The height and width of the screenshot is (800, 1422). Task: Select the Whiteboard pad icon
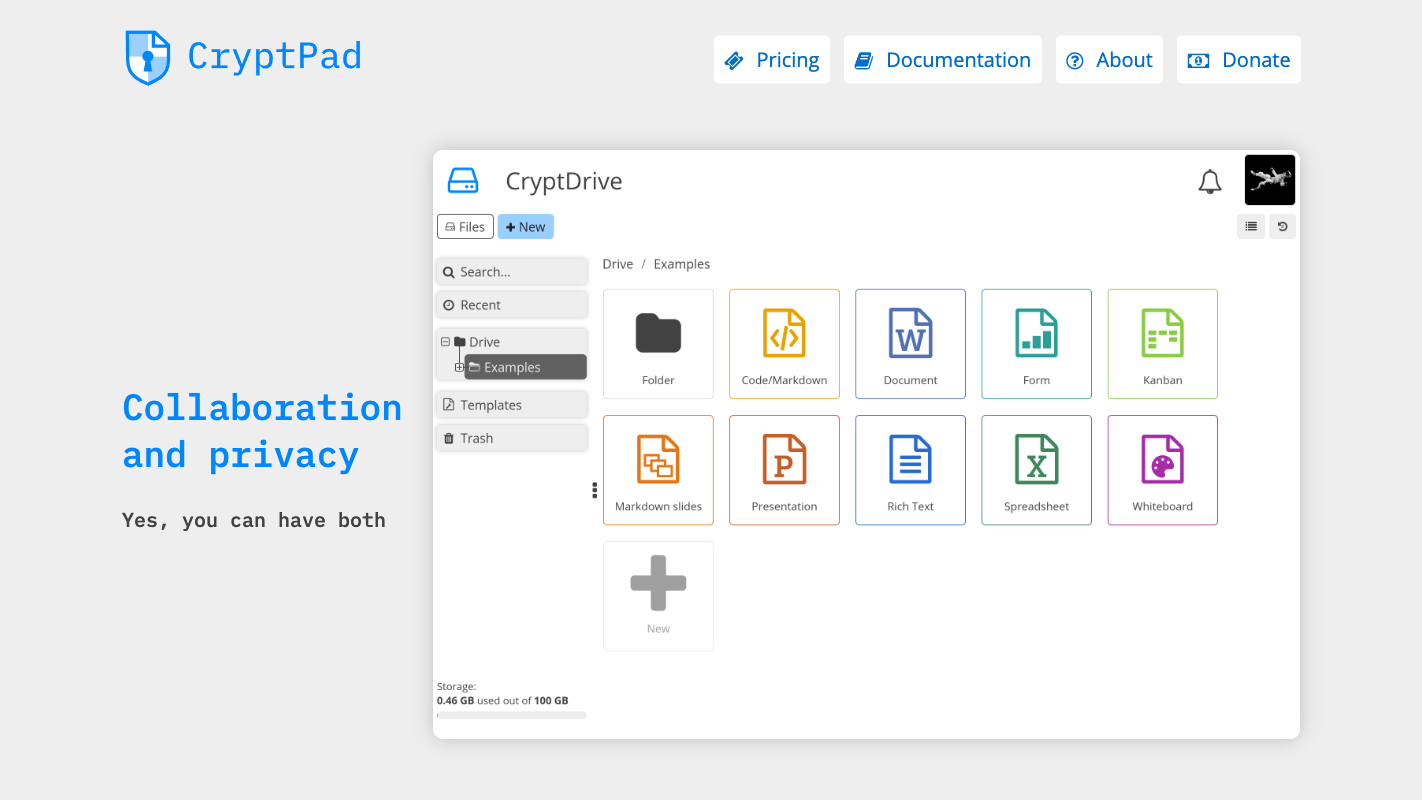(x=1162, y=470)
